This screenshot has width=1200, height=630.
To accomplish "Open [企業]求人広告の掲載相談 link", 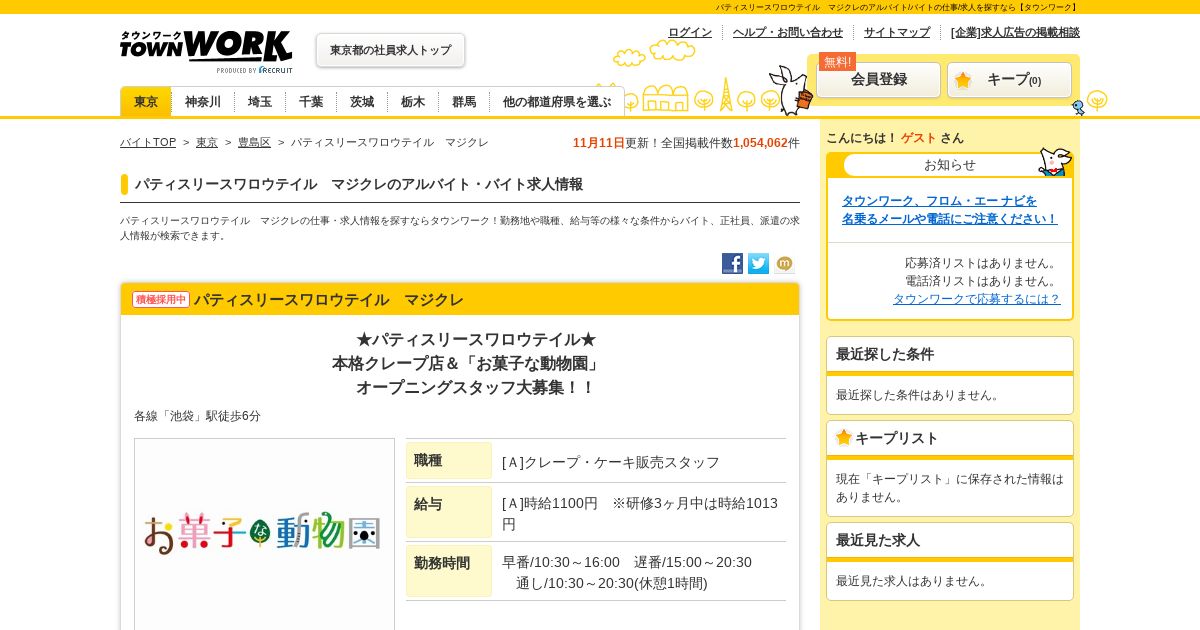I will [1015, 32].
